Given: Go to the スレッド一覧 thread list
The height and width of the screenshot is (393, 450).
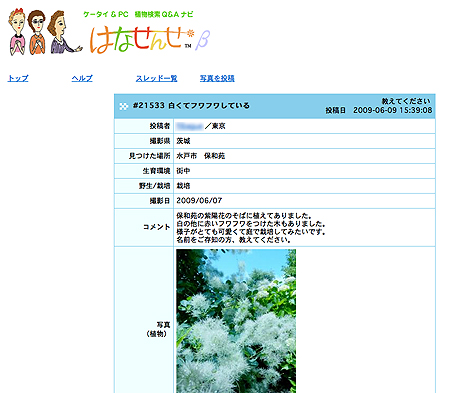Looking at the screenshot, I should [156, 78].
